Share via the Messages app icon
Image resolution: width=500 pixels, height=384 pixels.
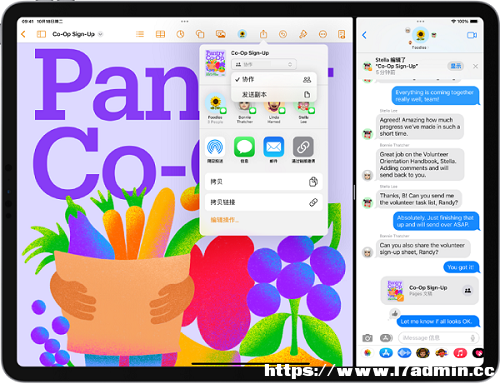pos(244,147)
